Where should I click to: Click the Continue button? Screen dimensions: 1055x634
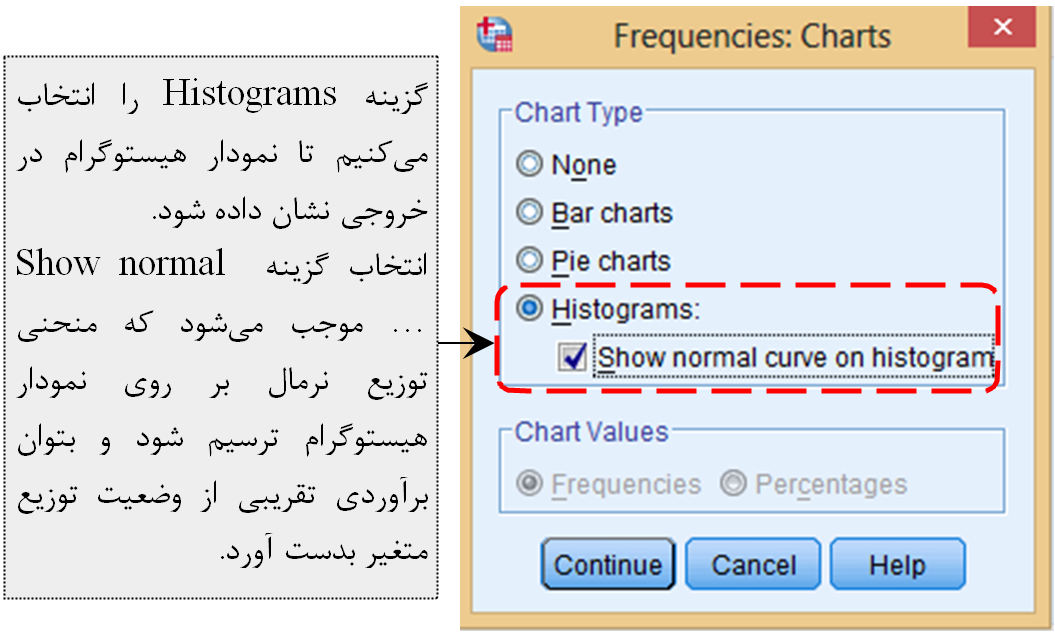click(x=608, y=564)
